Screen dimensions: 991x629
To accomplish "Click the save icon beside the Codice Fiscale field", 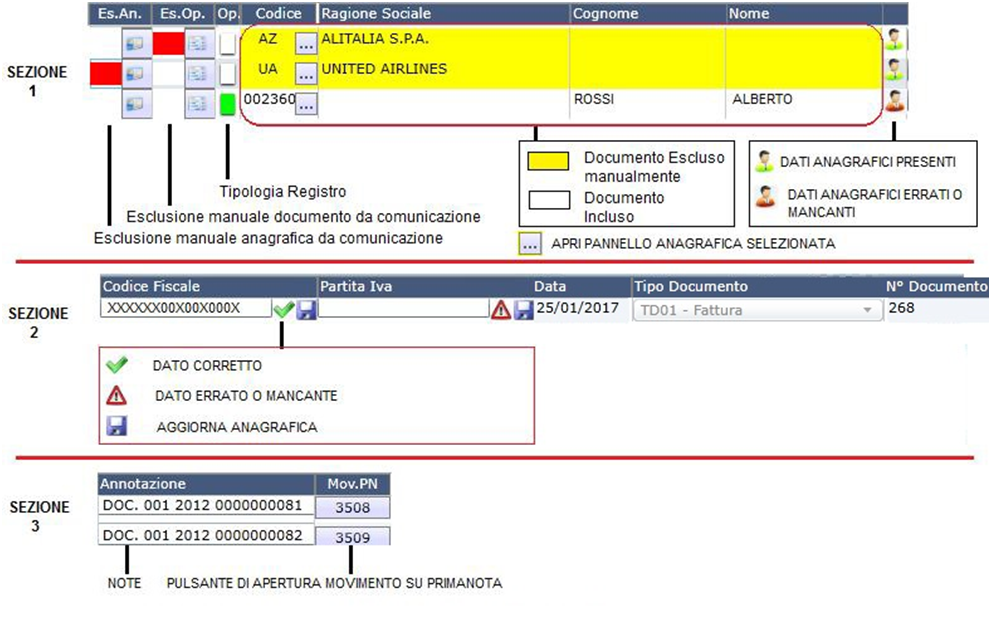I will click(x=307, y=310).
